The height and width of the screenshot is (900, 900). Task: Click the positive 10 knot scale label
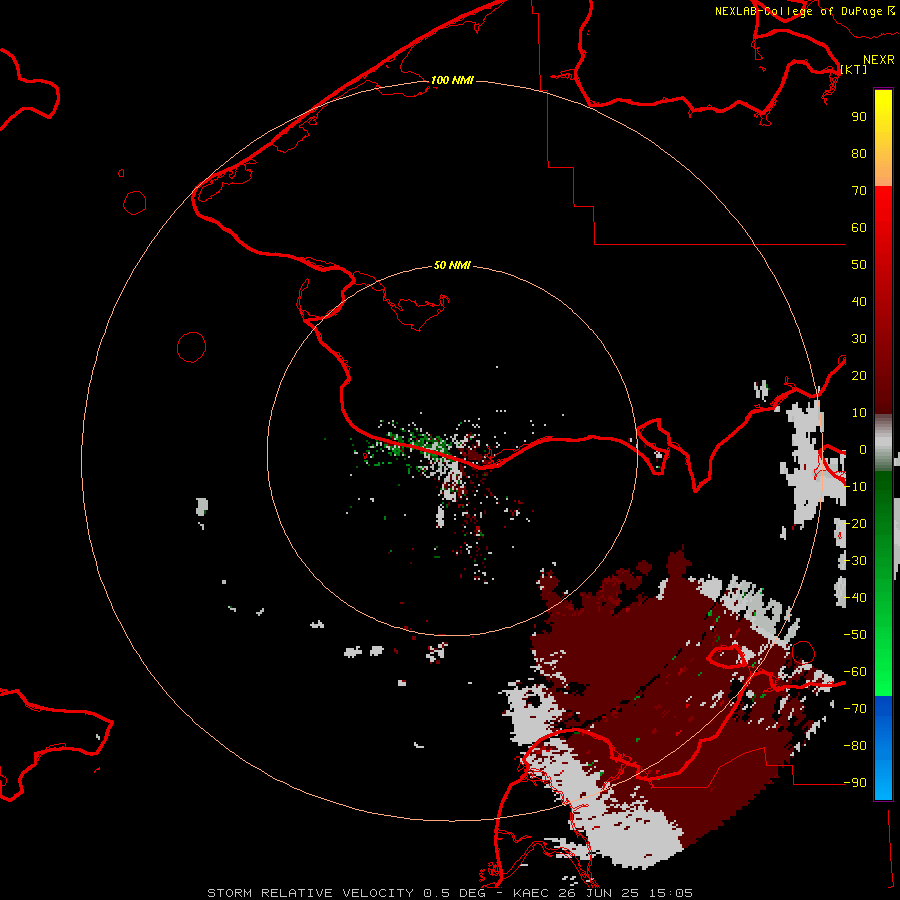[x=859, y=413]
